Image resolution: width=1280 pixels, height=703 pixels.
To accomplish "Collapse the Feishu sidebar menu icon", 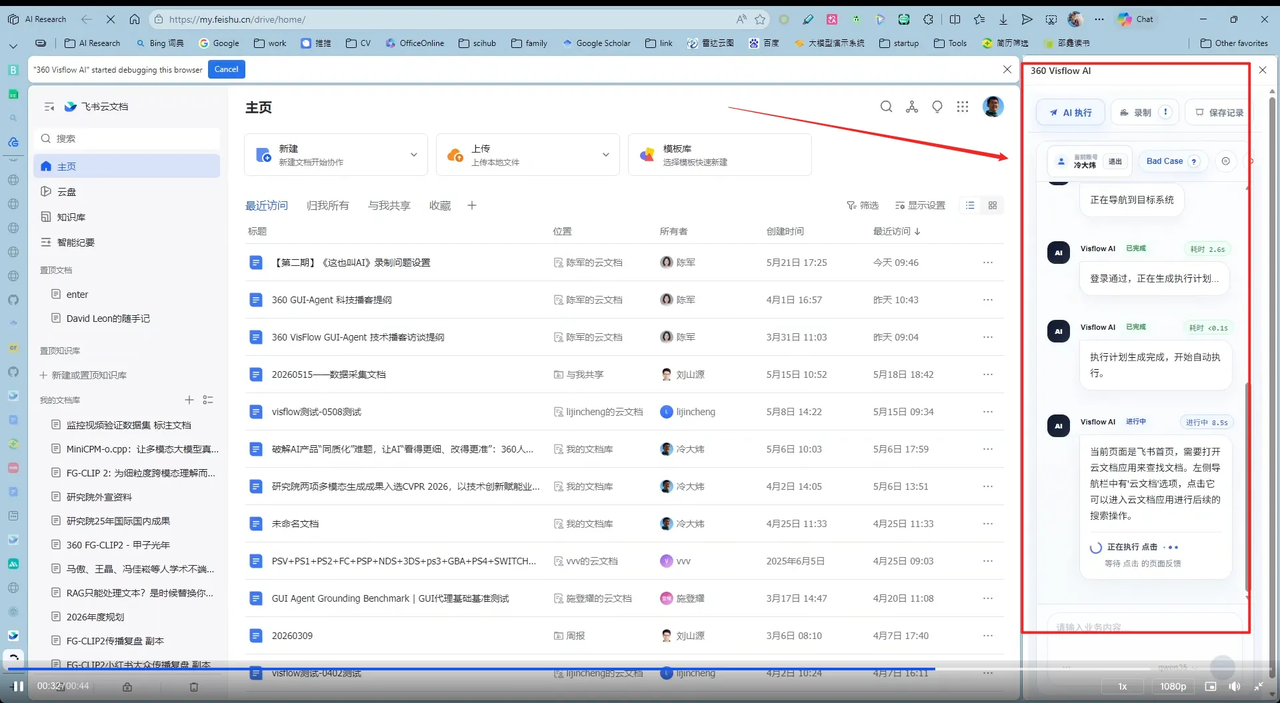I will tap(49, 106).
